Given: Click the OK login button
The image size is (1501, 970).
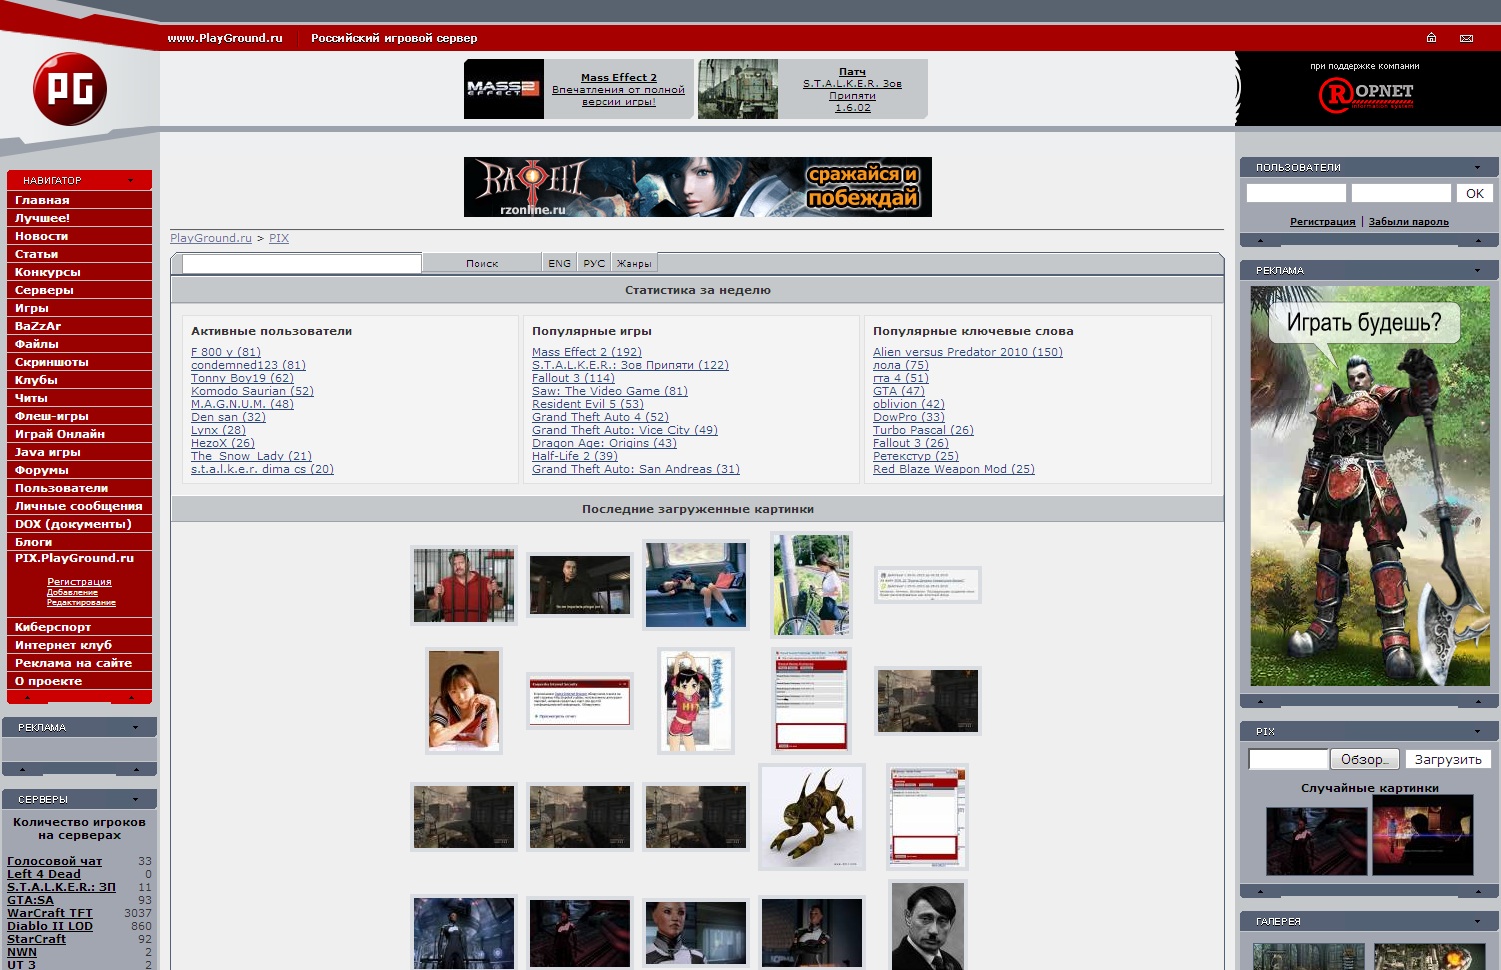Looking at the screenshot, I should tap(1474, 193).
